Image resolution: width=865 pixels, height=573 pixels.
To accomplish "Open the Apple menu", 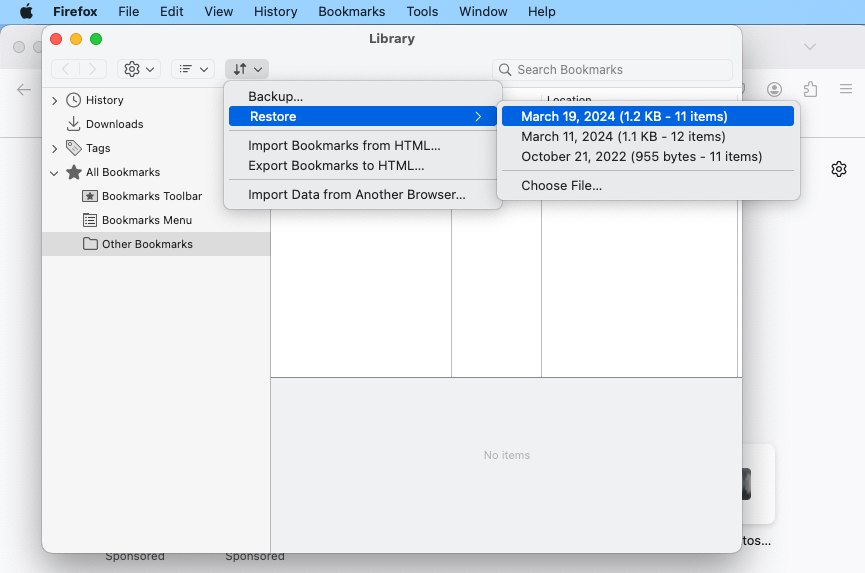I will [26, 12].
